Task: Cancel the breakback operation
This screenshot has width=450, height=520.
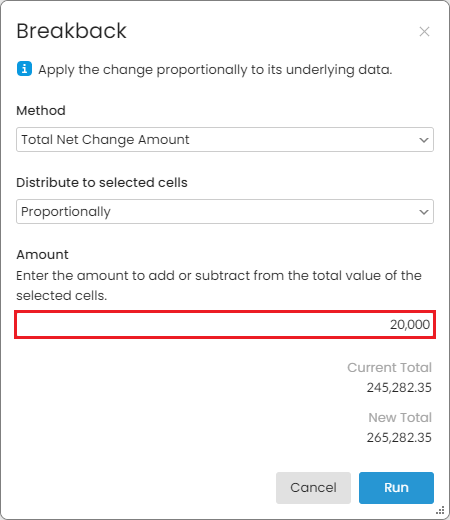Action: (313, 488)
